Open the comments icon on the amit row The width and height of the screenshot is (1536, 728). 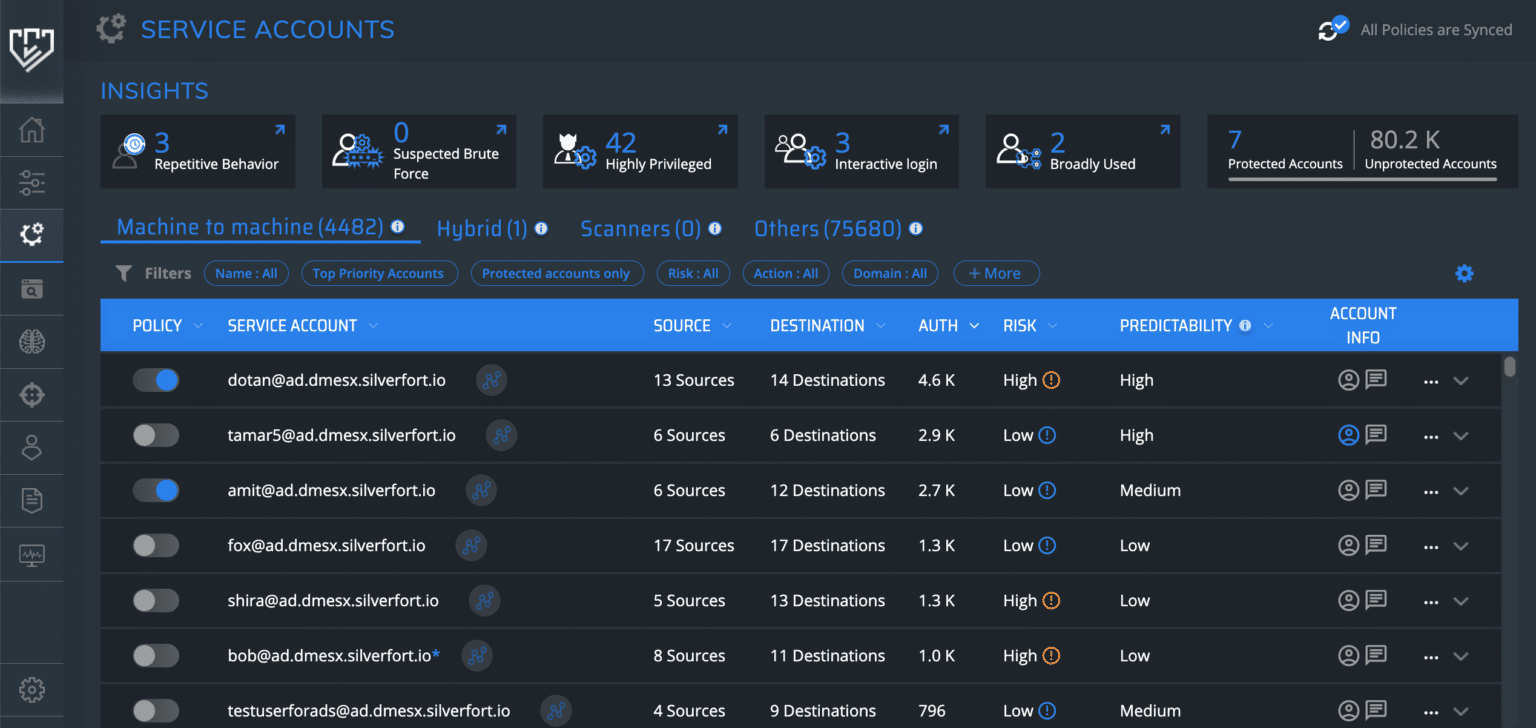(x=1377, y=490)
